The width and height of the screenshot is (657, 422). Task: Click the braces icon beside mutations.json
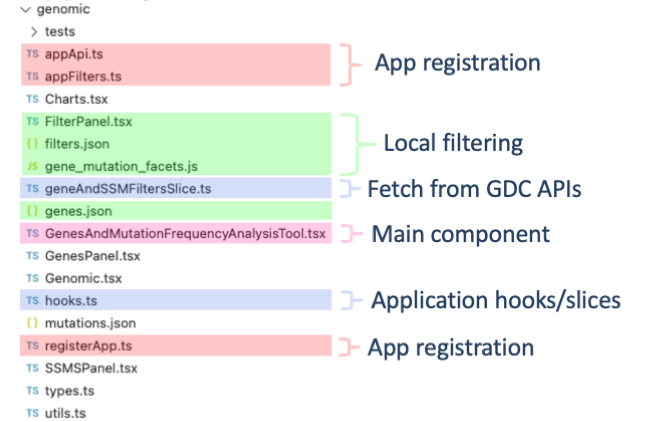33,323
